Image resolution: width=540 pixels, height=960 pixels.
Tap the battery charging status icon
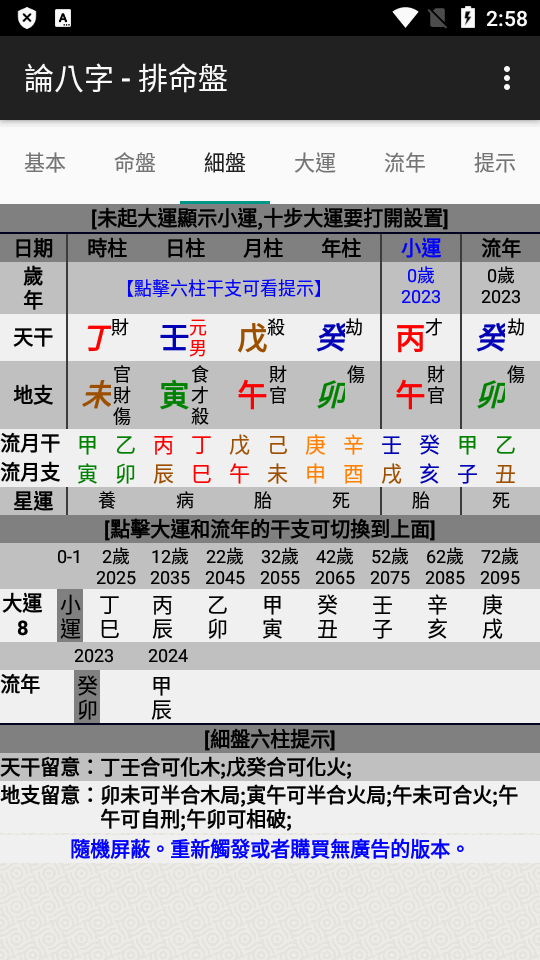468,18
